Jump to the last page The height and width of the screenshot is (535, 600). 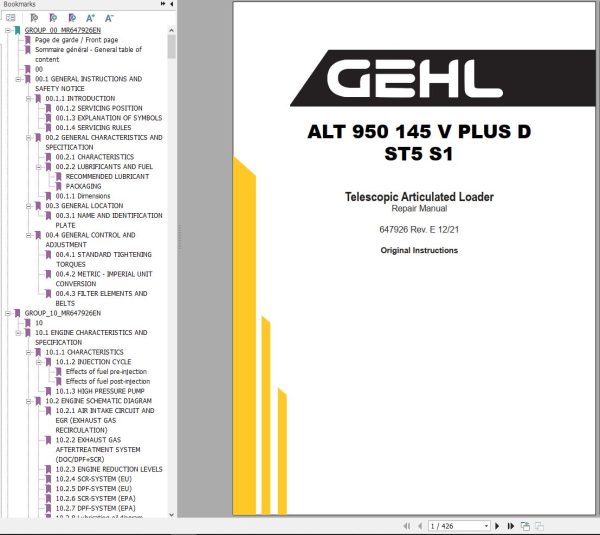click(510, 526)
